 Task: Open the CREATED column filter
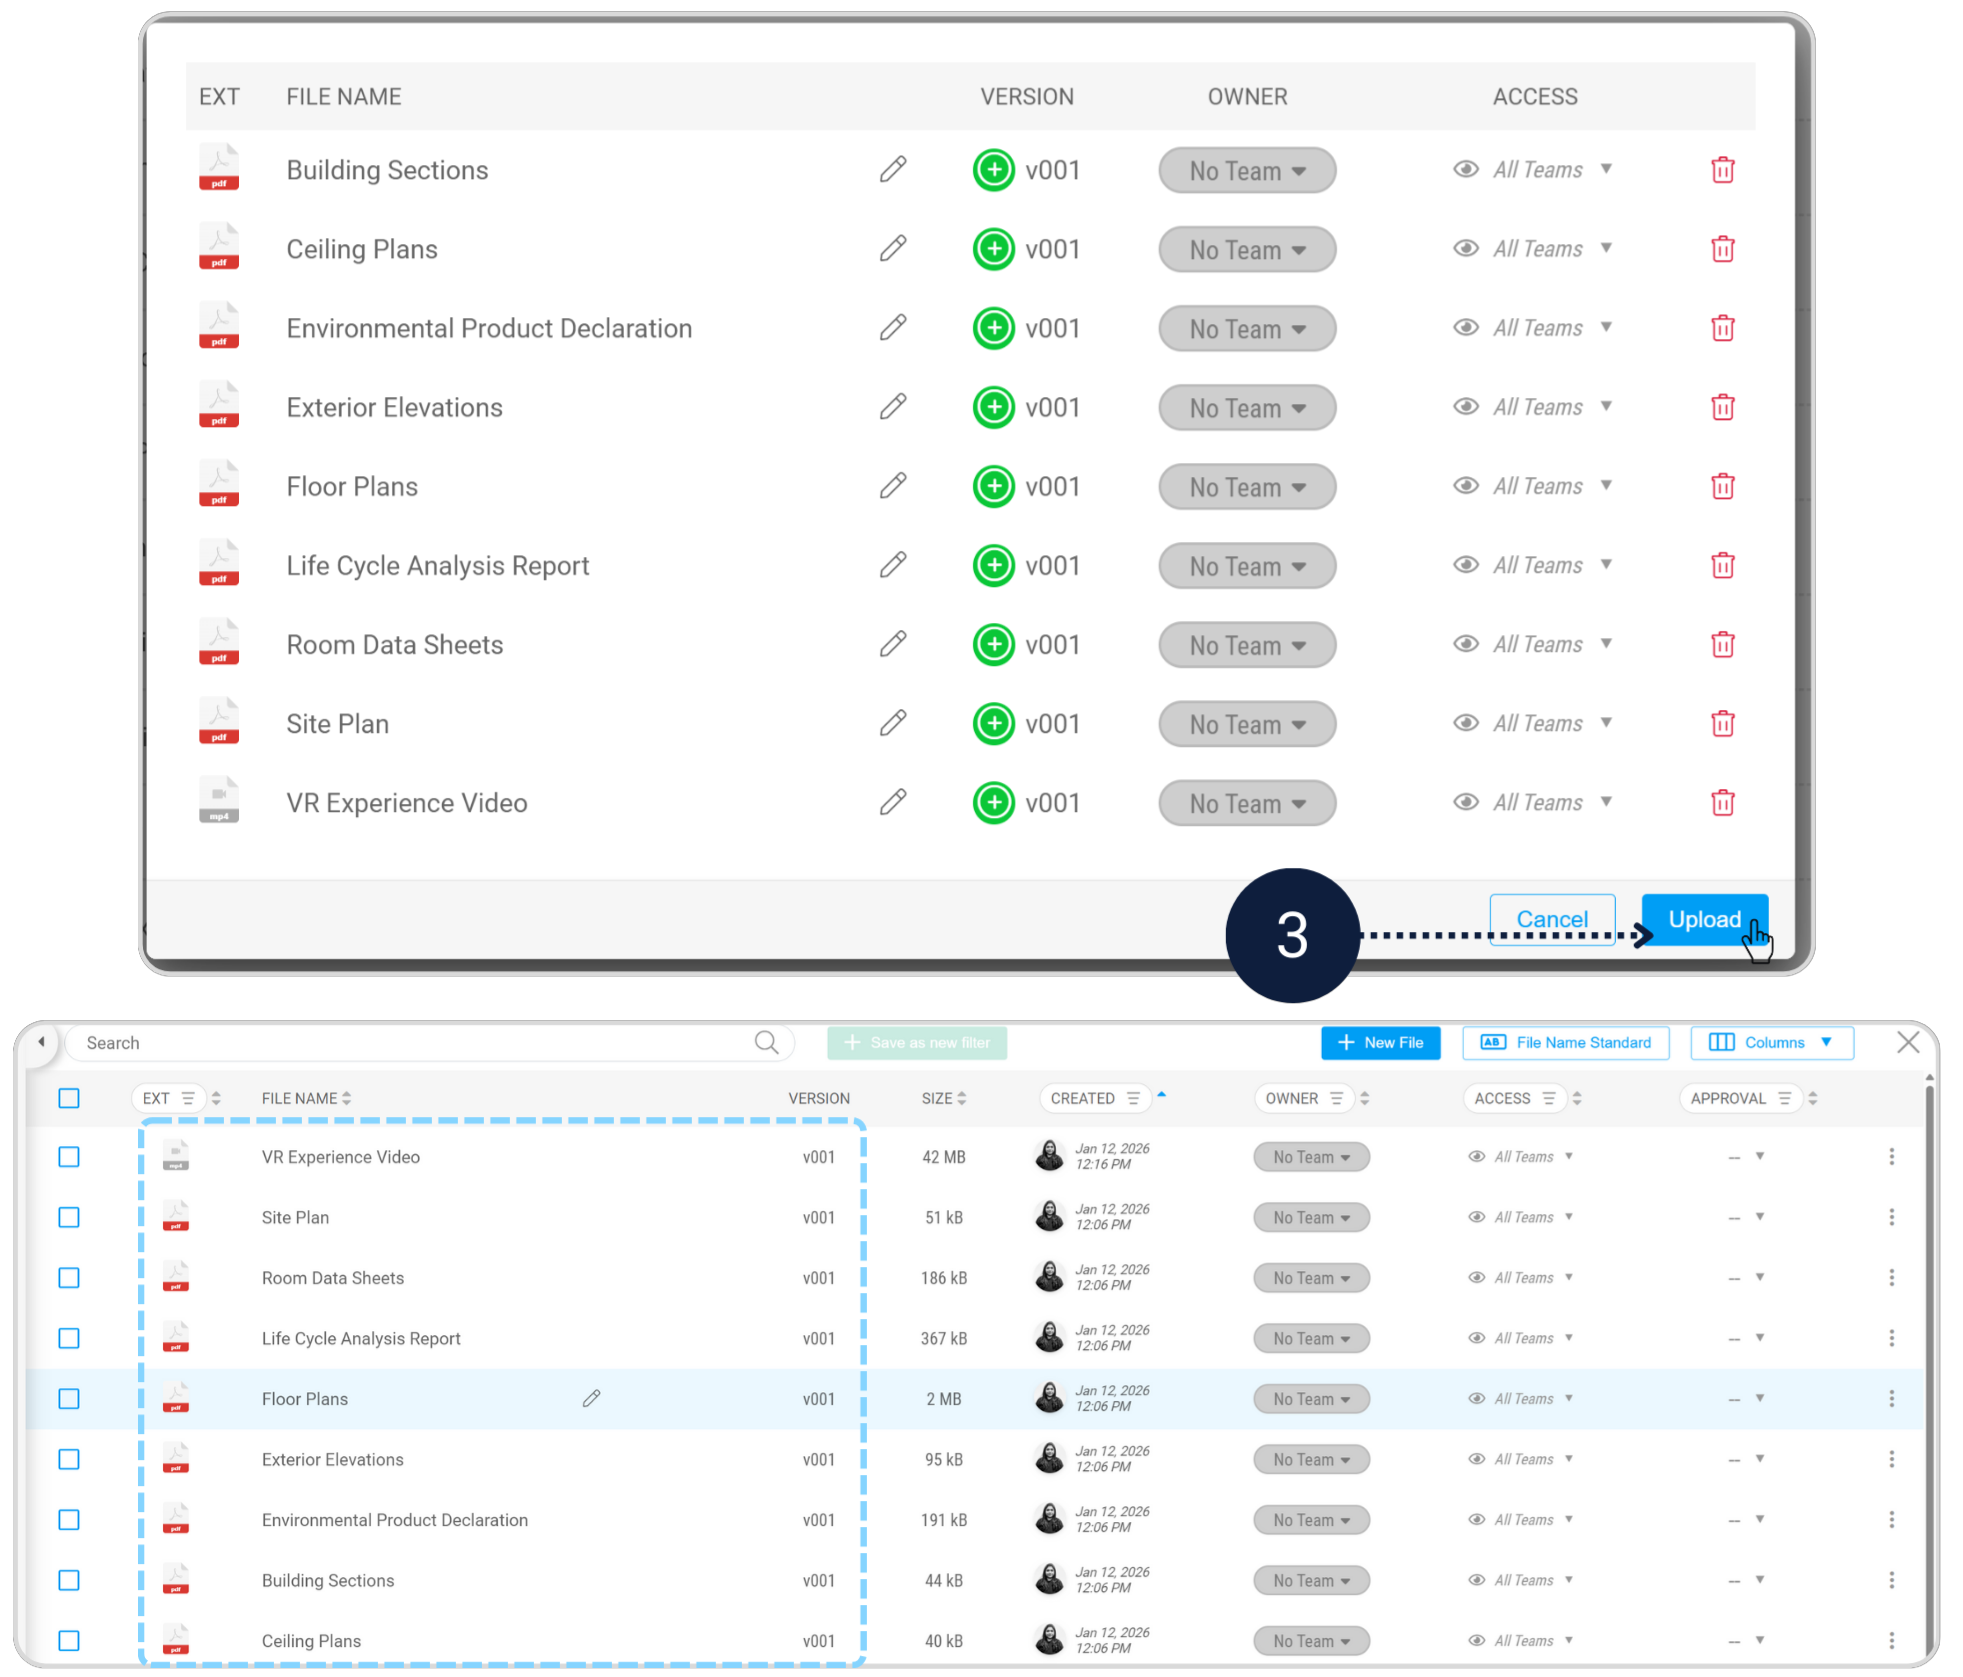pyautogui.click(x=1133, y=1098)
